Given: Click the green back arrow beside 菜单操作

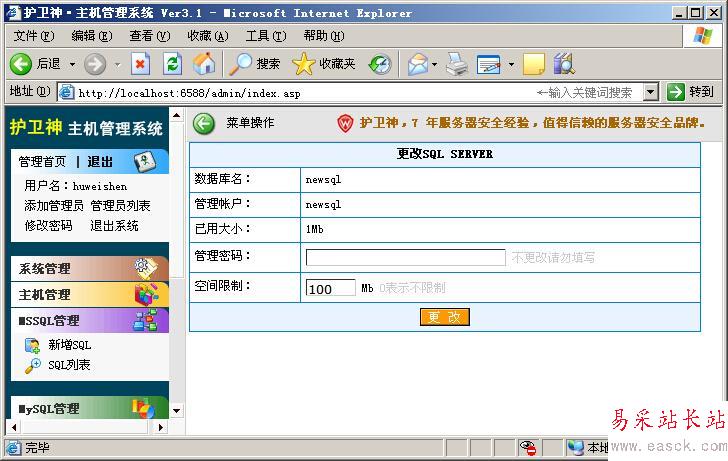Looking at the screenshot, I should click(204, 124).
